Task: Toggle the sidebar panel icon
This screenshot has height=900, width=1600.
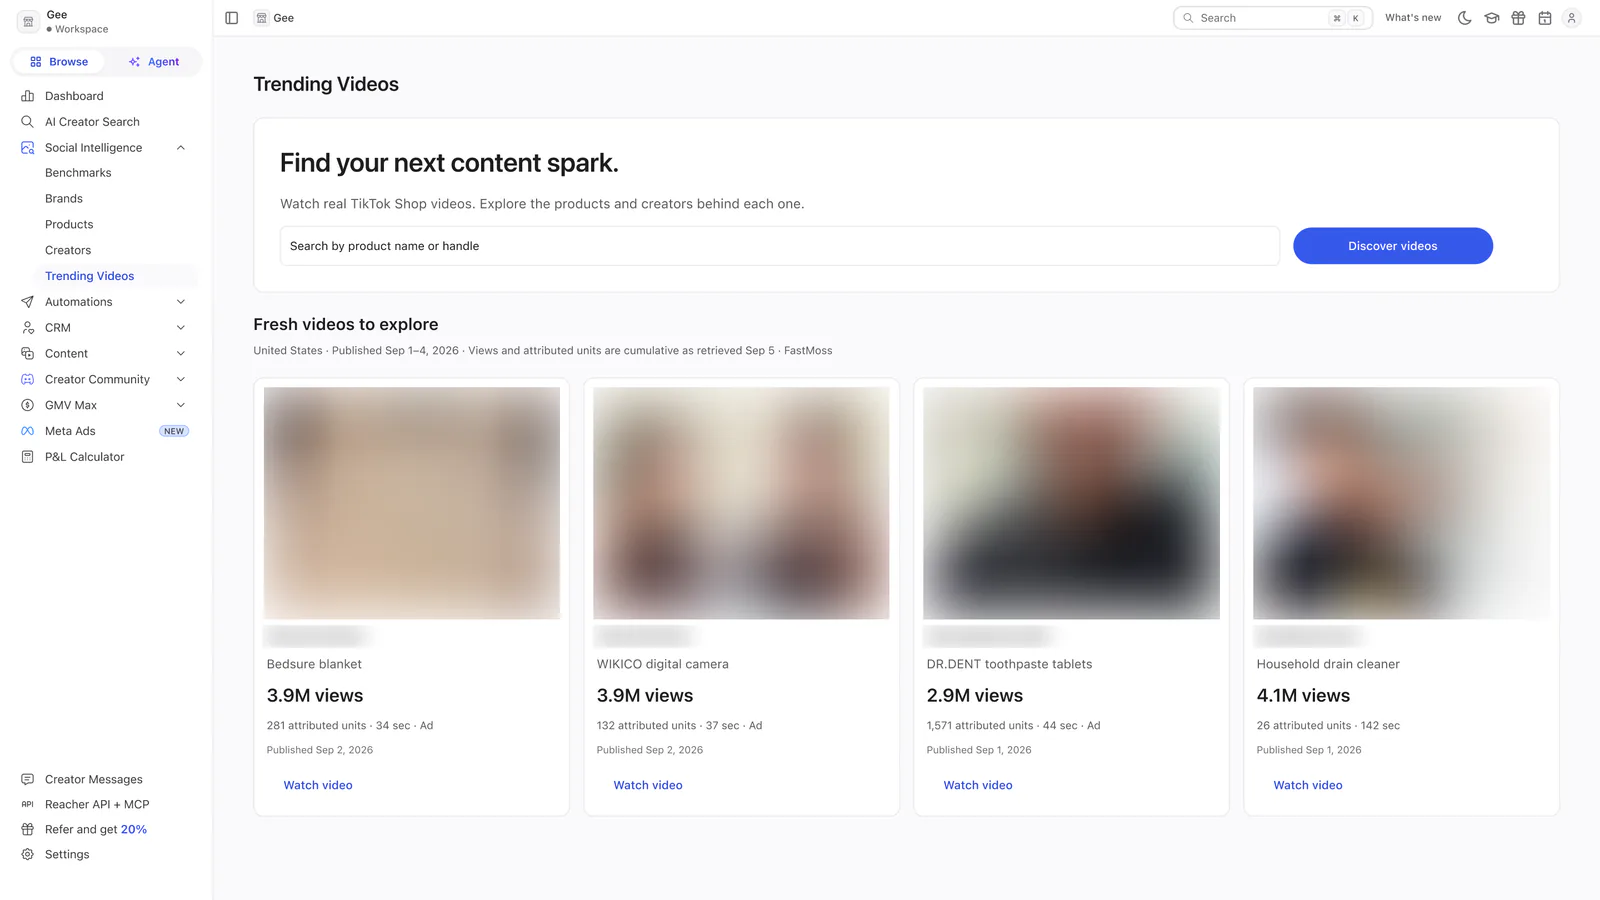Action: (232, 18)
